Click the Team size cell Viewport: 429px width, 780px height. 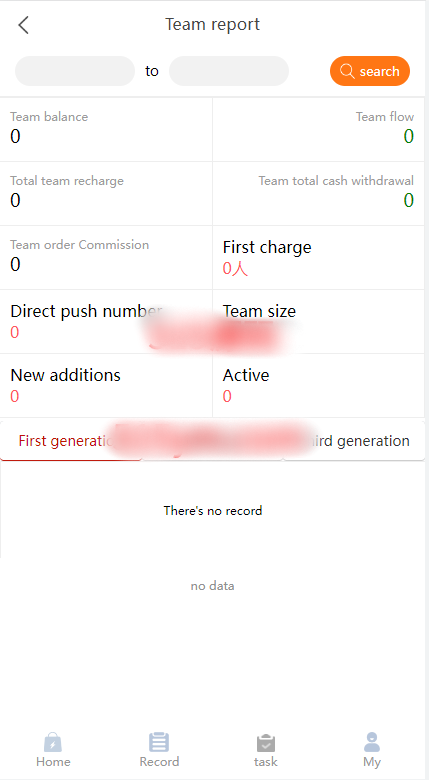tap(319, 322)
